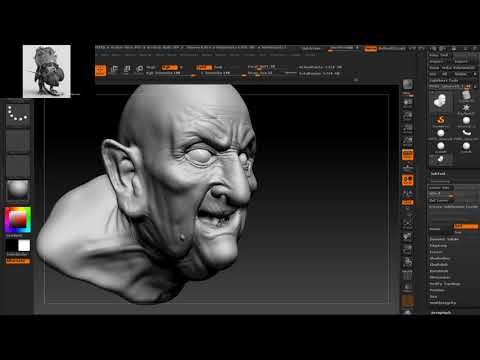Toggle the orange Rgb channel button
Screen dimensions: 480x360
coord(169,67)
